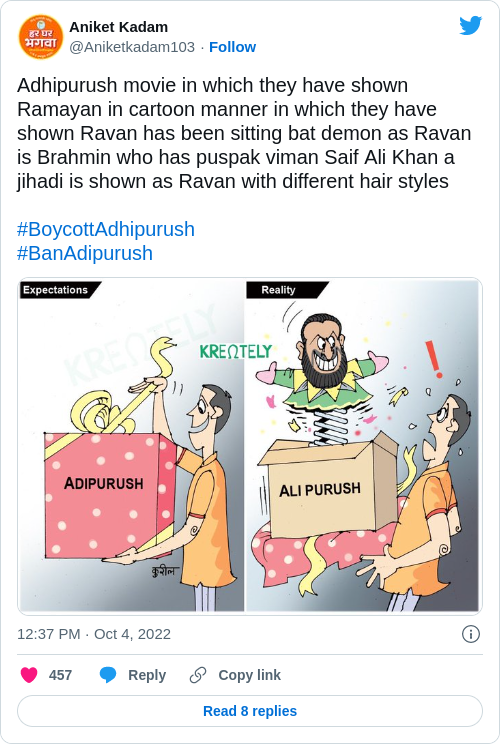Screen dimensions: 500x744
Task: Click the Twitter bird logo icon
Action: tap(471, 26)
